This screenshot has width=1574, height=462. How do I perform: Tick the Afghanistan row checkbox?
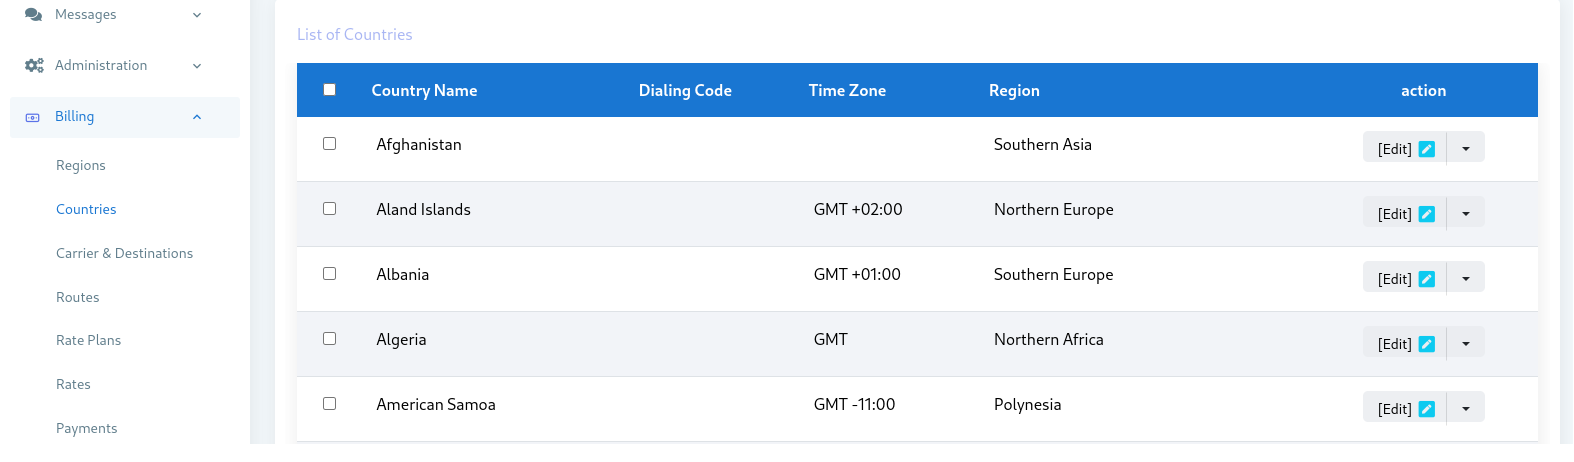point(329,144)
